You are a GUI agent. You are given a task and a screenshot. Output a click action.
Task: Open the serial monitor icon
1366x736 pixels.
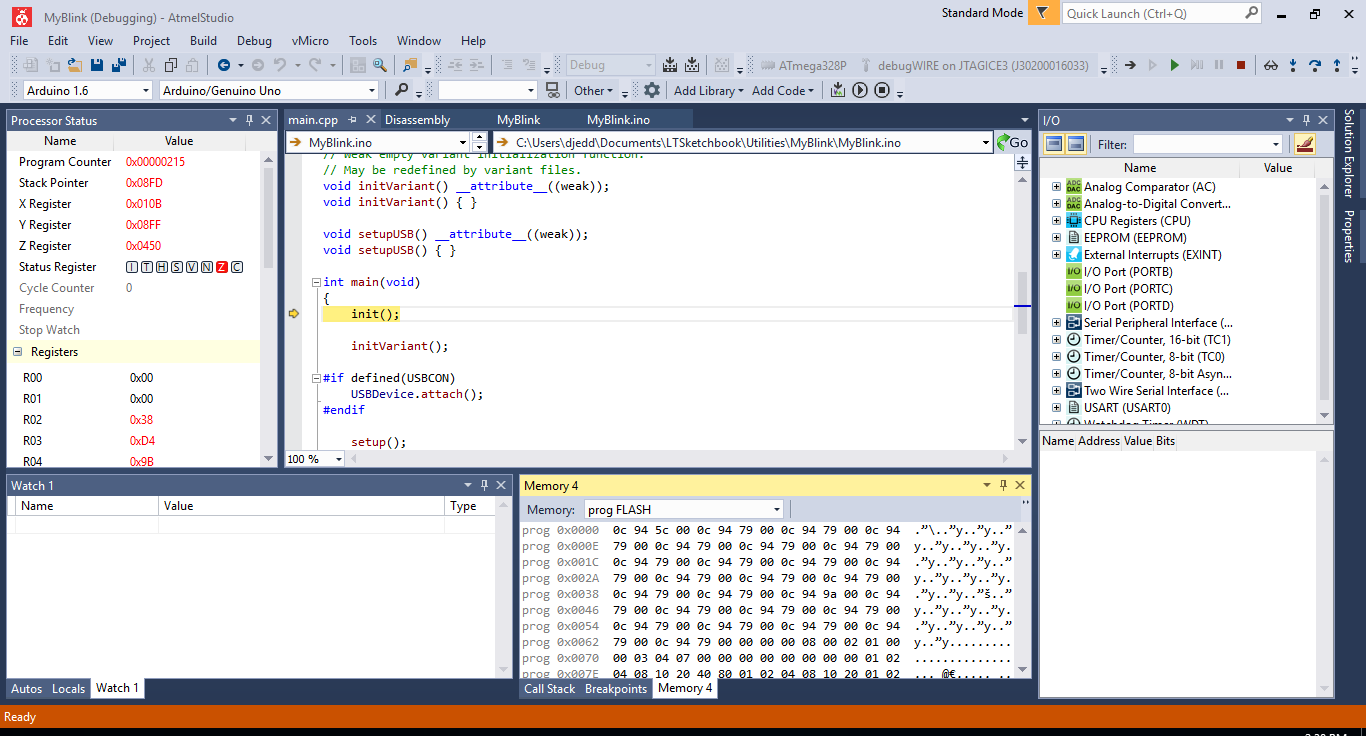(x=552, y=90)
